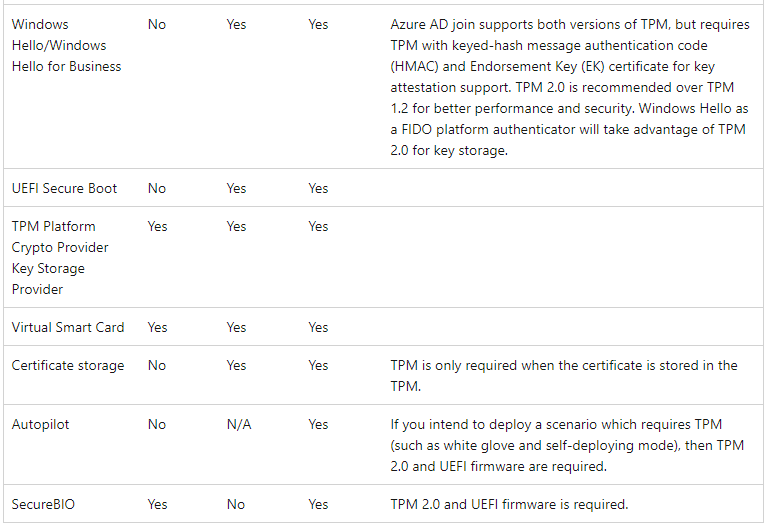Select the 'Virtual Smart Card' row label
Image resolution: width=772 pixels, height=527 pixels.
coord(67,327)
